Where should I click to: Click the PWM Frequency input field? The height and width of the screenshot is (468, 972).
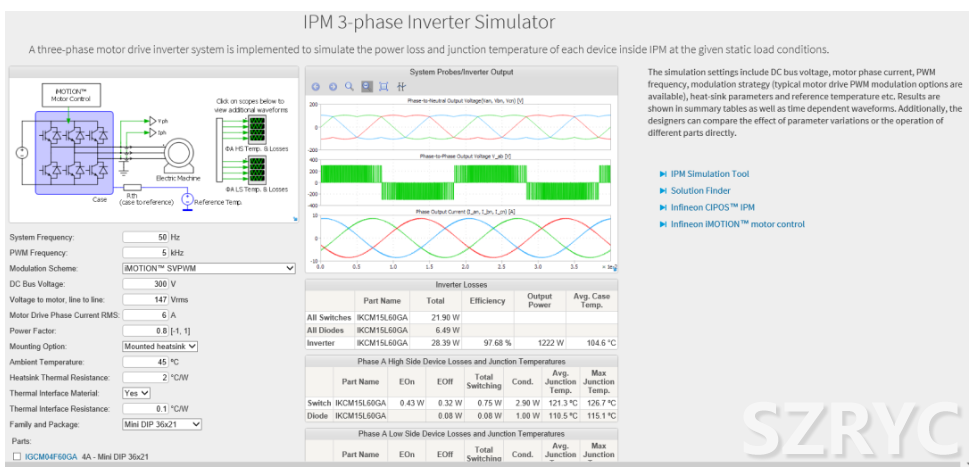(x=145, y=253)
